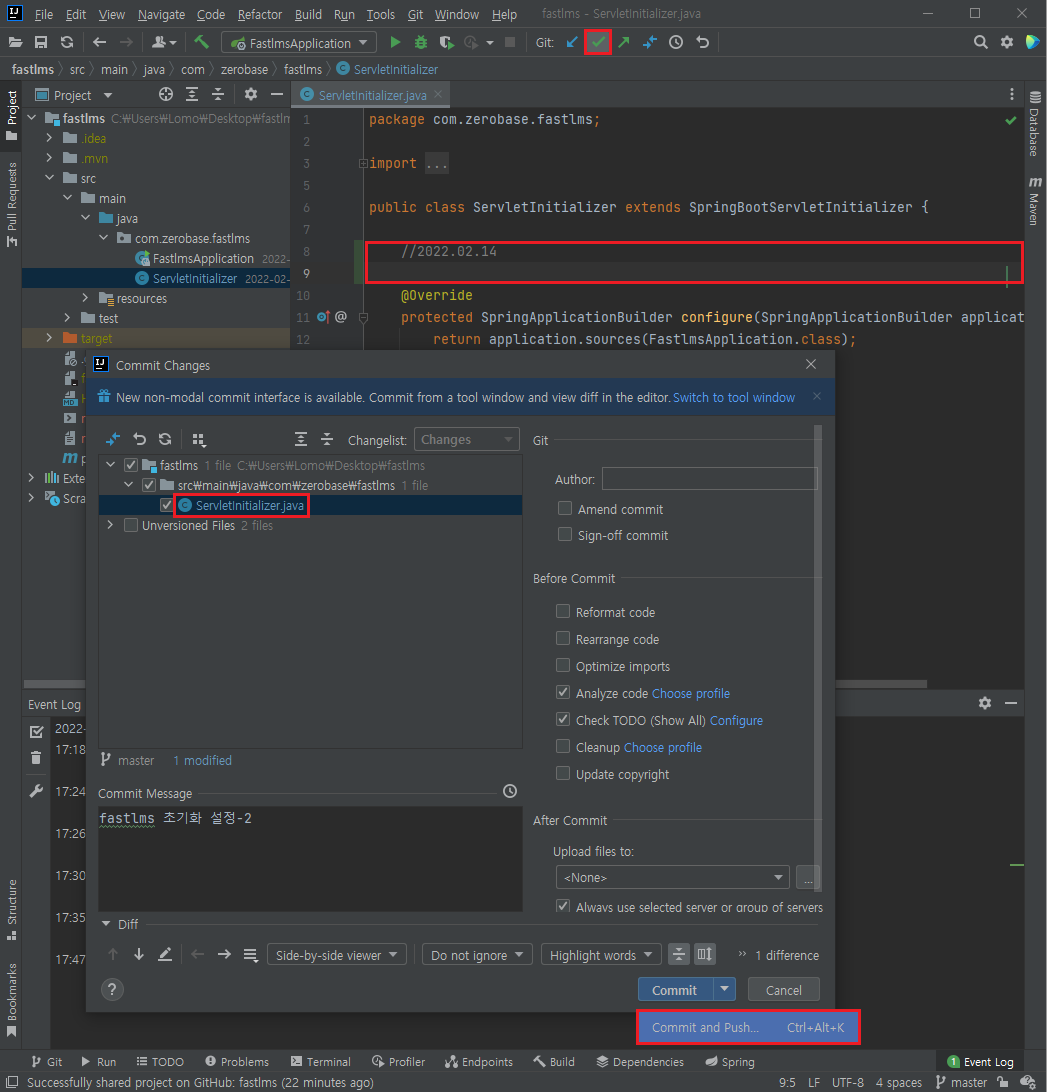Viewport: 1047px width, 1092px height.
Task: Uncheck Check TODO checkbox
Action: tap(563, 719)
